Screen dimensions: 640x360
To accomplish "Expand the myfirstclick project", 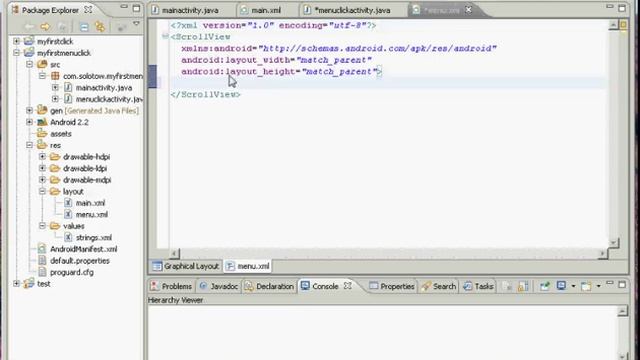I will click(16, 41).
